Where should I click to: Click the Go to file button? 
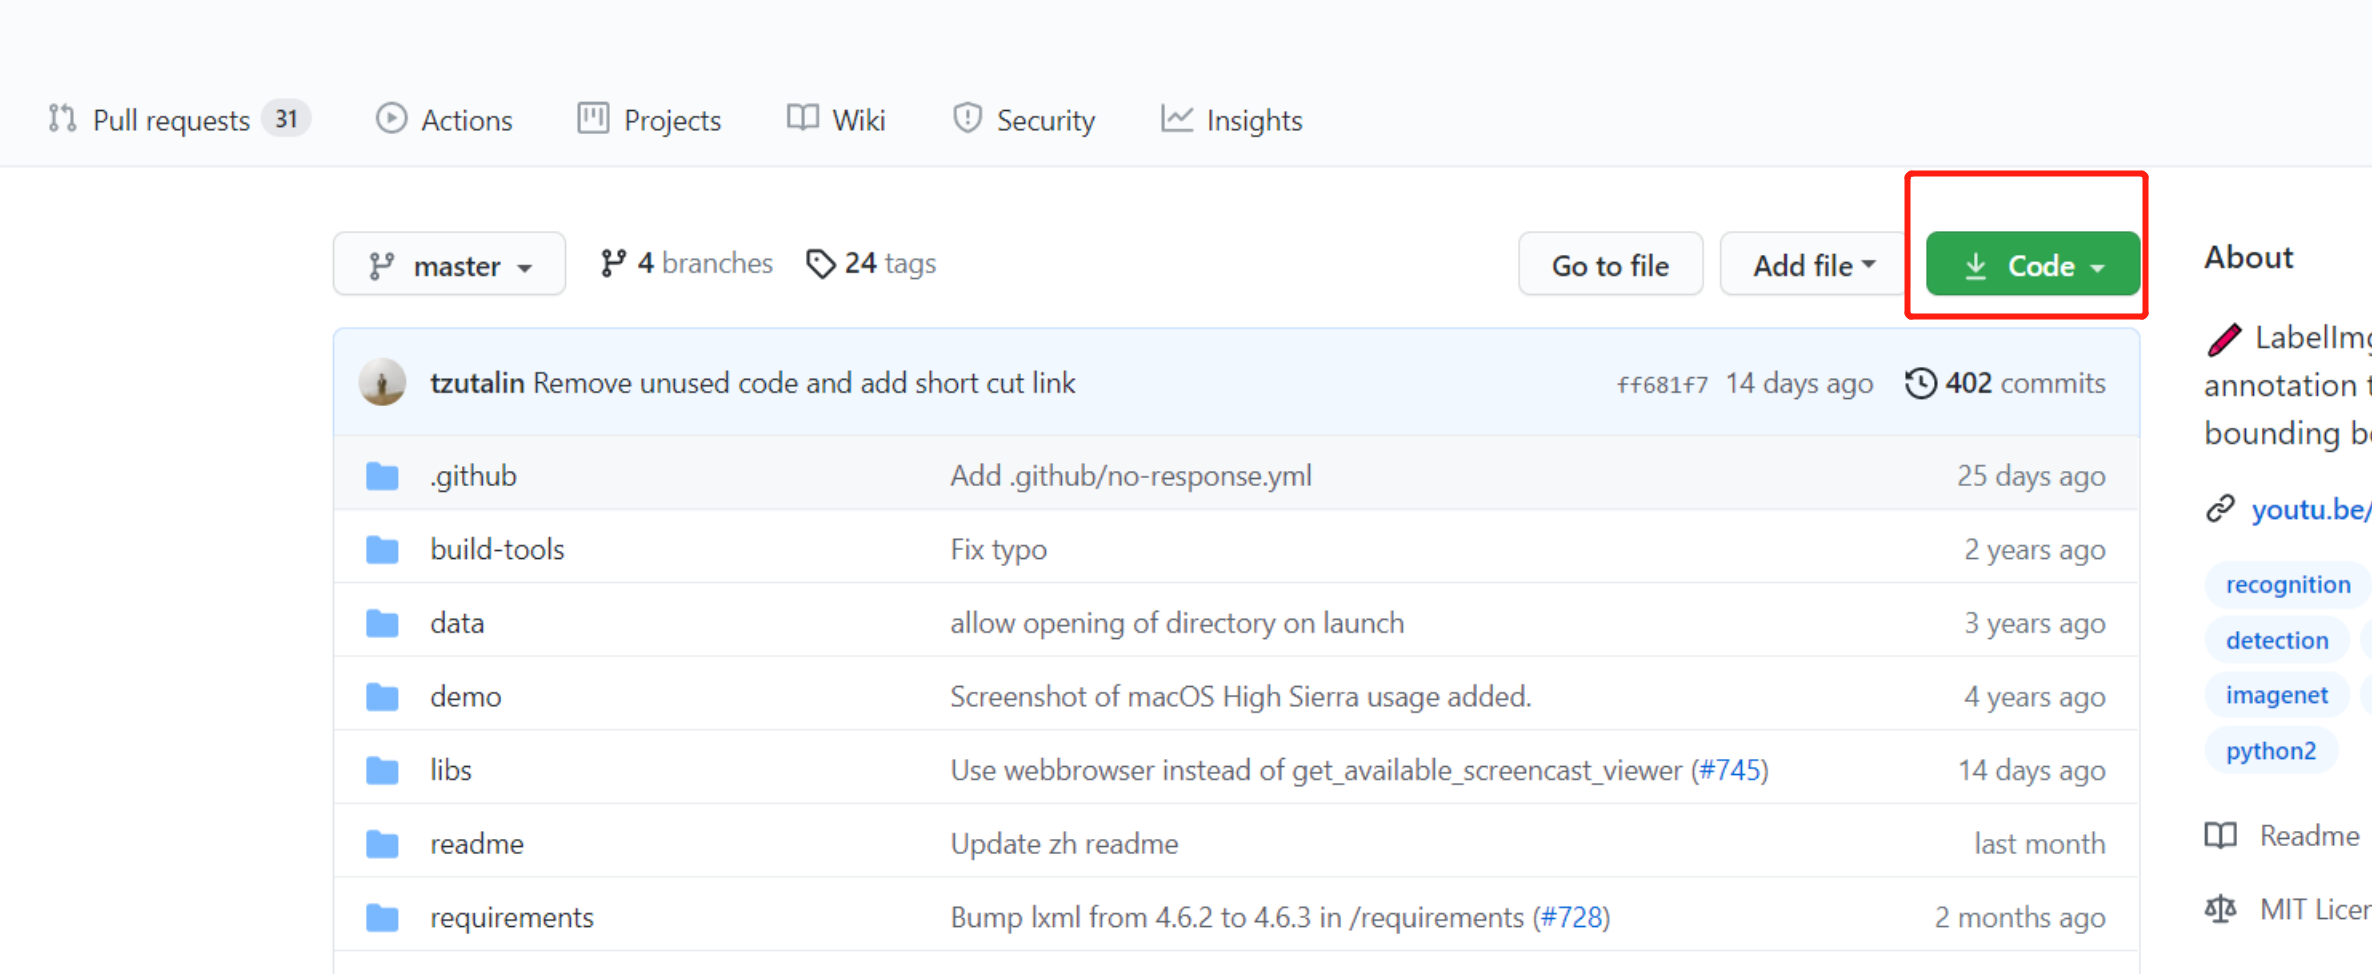click(1610, 265)
